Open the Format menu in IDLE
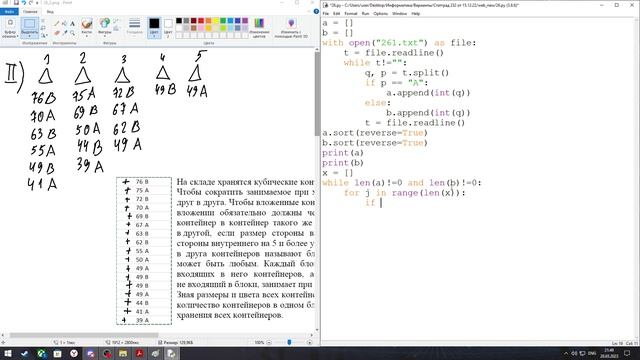 pos(350,13)
